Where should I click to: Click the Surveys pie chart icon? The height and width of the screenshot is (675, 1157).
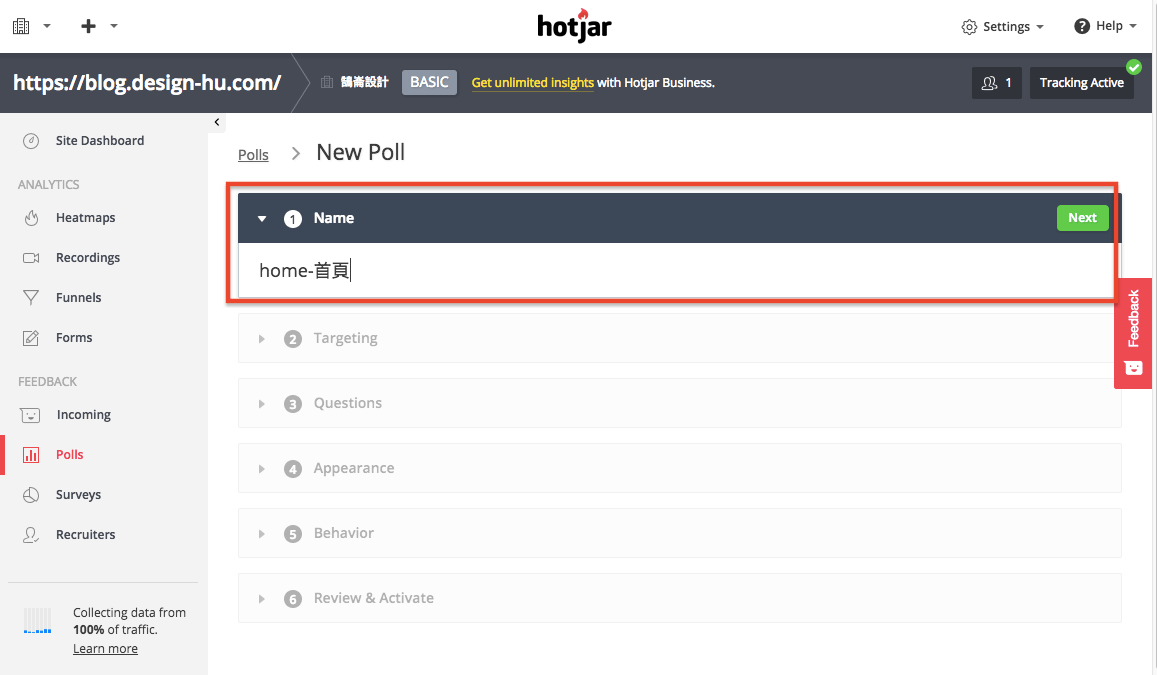(31, 495)
